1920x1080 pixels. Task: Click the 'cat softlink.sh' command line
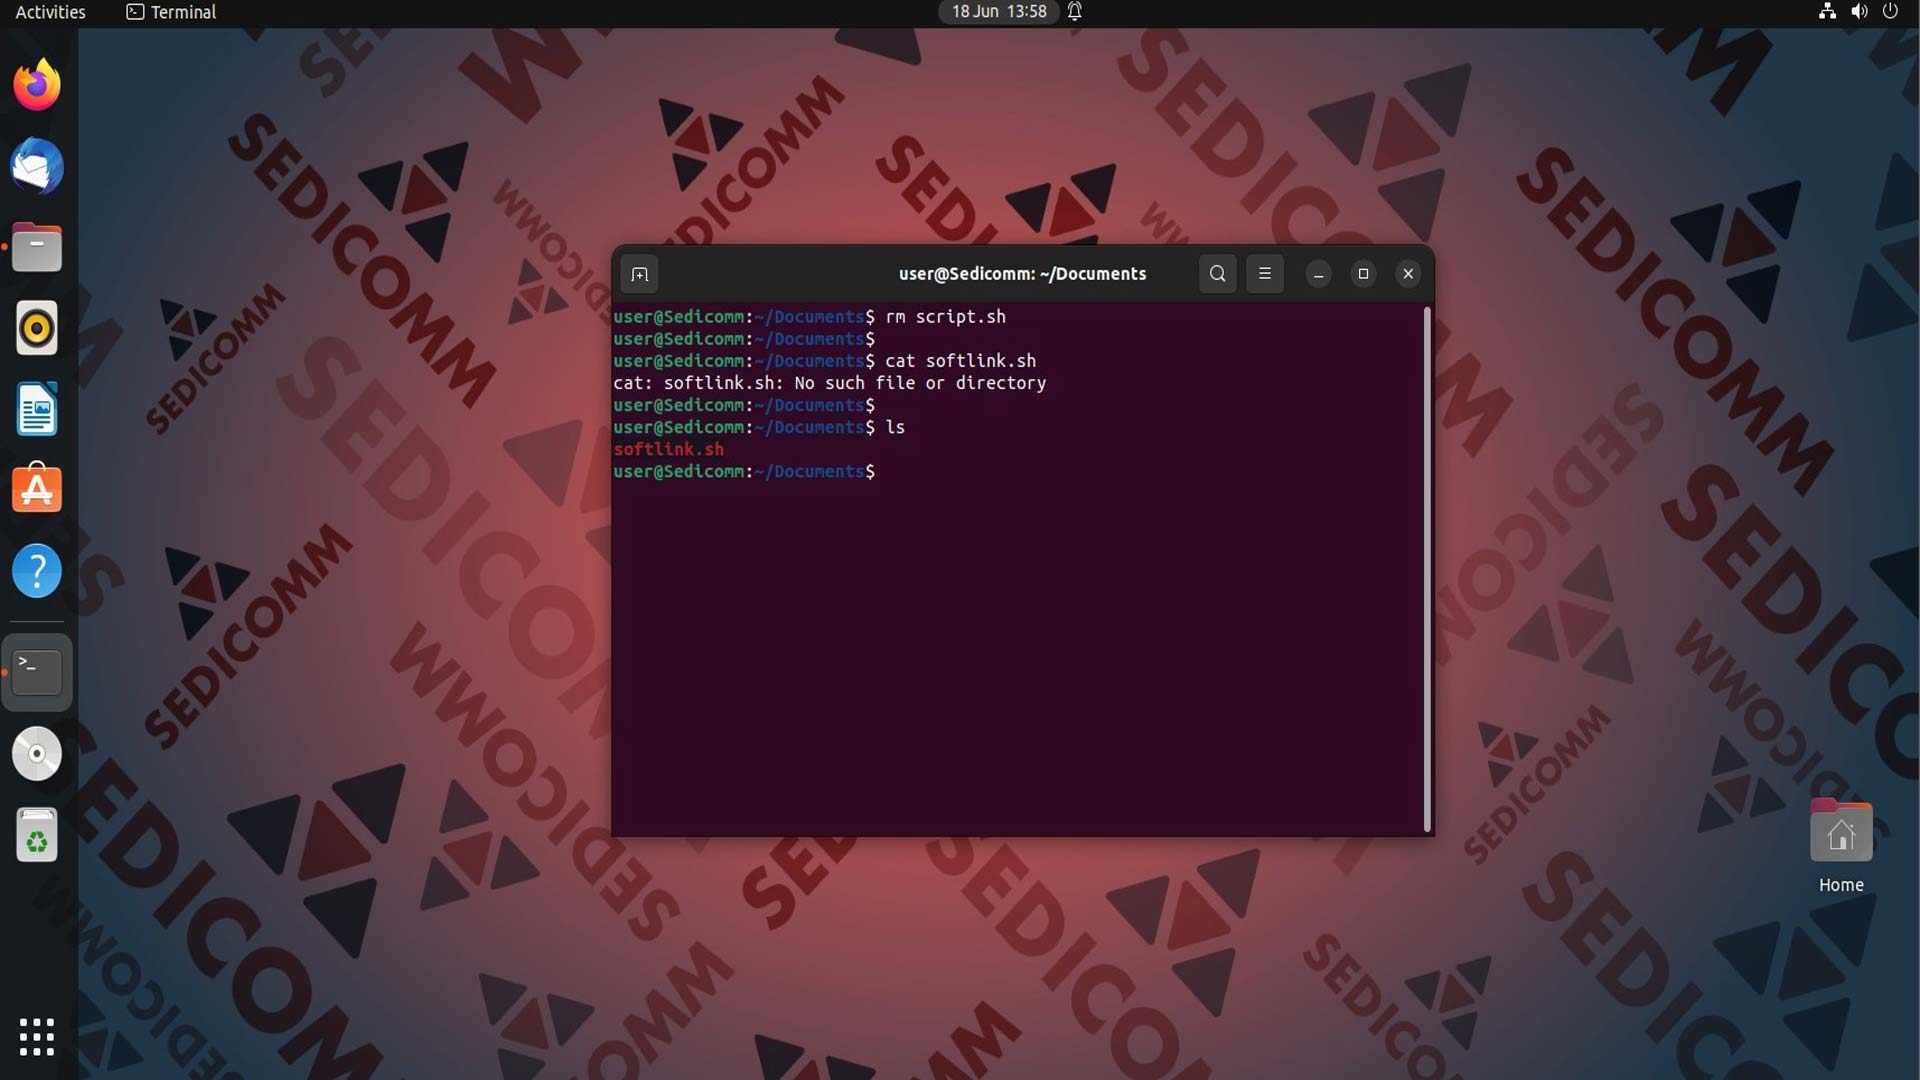[825, 361]
